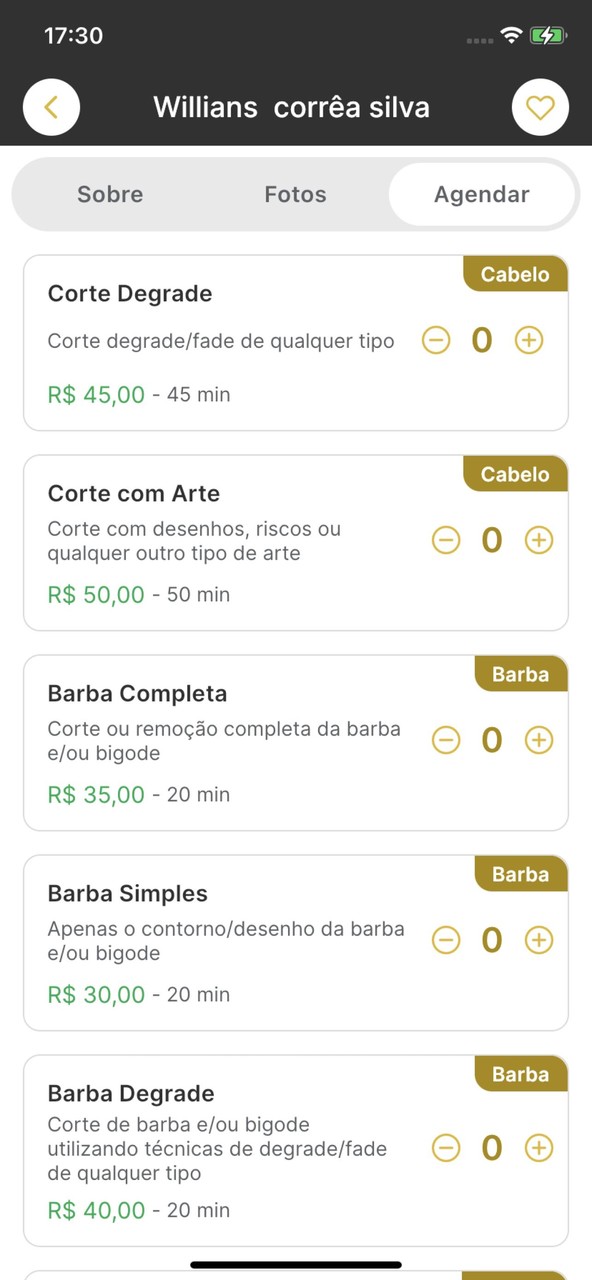Switch to the Sobre tab
Viewport: 592px width, 1280px height.
(110, 194)
